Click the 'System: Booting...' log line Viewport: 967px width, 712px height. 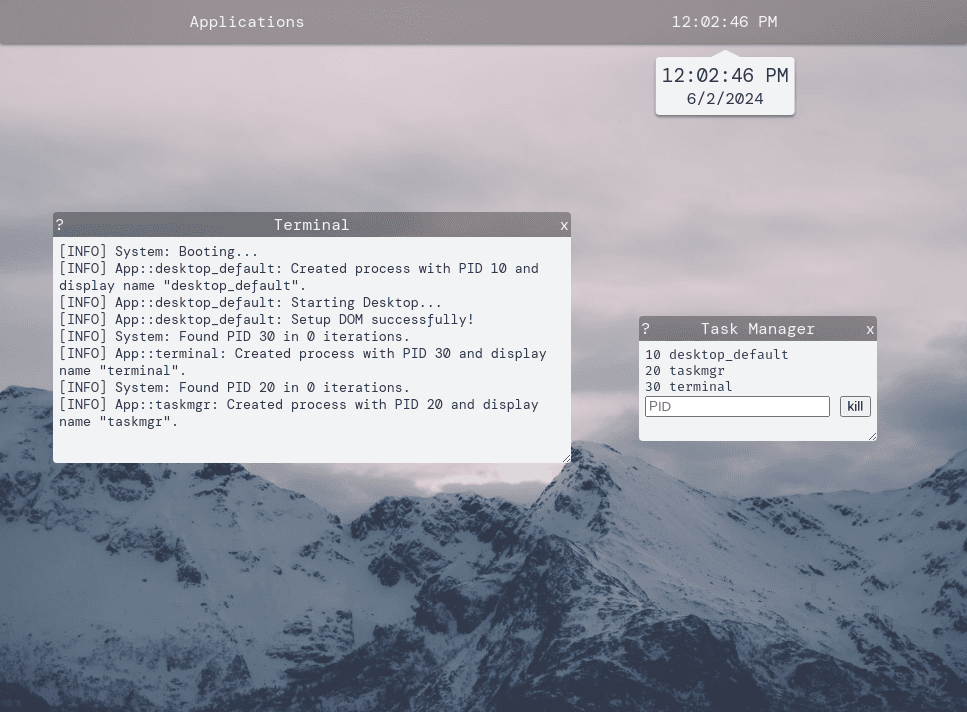coord(158,252)
